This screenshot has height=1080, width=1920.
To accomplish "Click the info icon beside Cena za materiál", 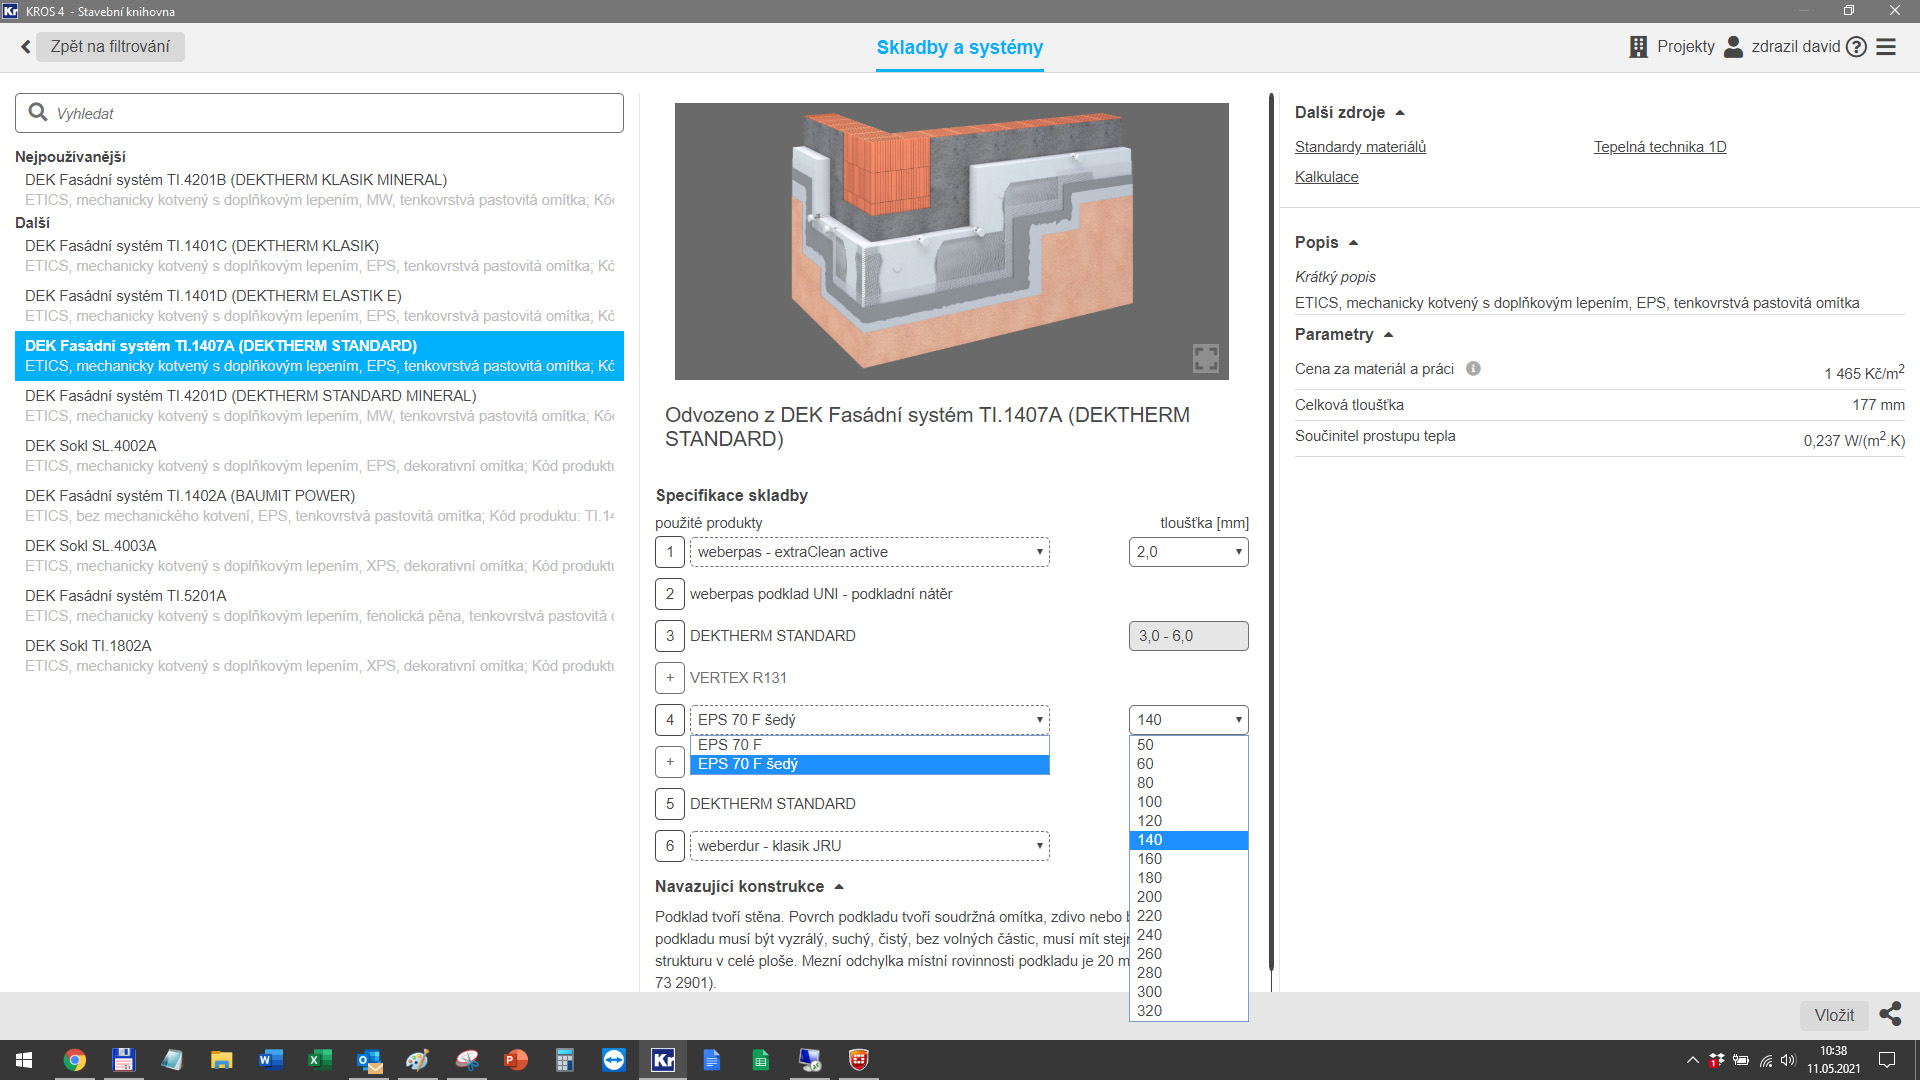I will pyautogui.click(x=1473, y=368).
